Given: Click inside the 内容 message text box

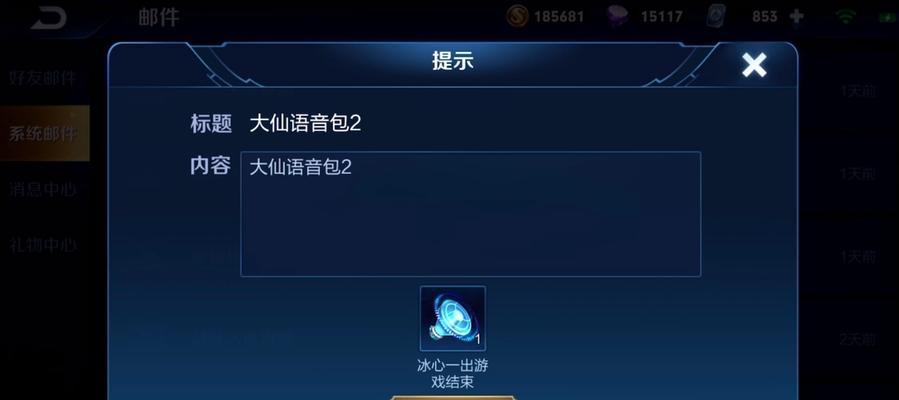Looking at the screenshot, I should pyautogui.click(x=470, y=214).
